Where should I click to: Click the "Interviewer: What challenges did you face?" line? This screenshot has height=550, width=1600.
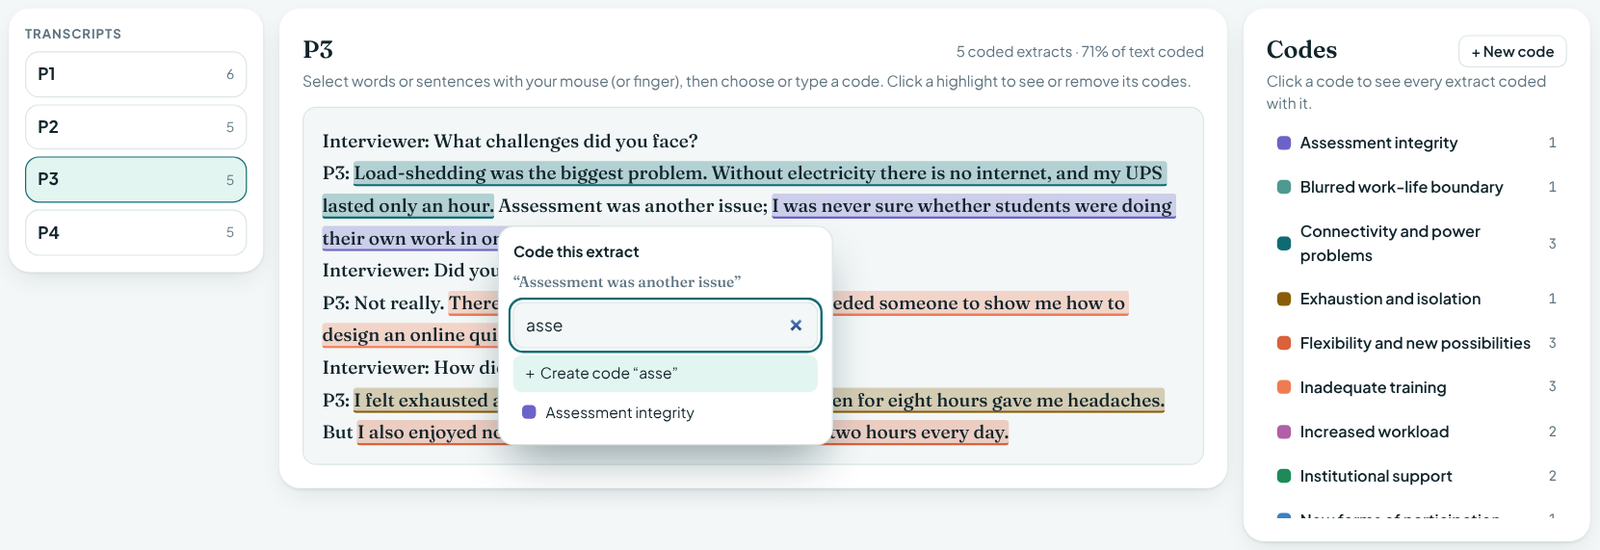pos(510,141)
